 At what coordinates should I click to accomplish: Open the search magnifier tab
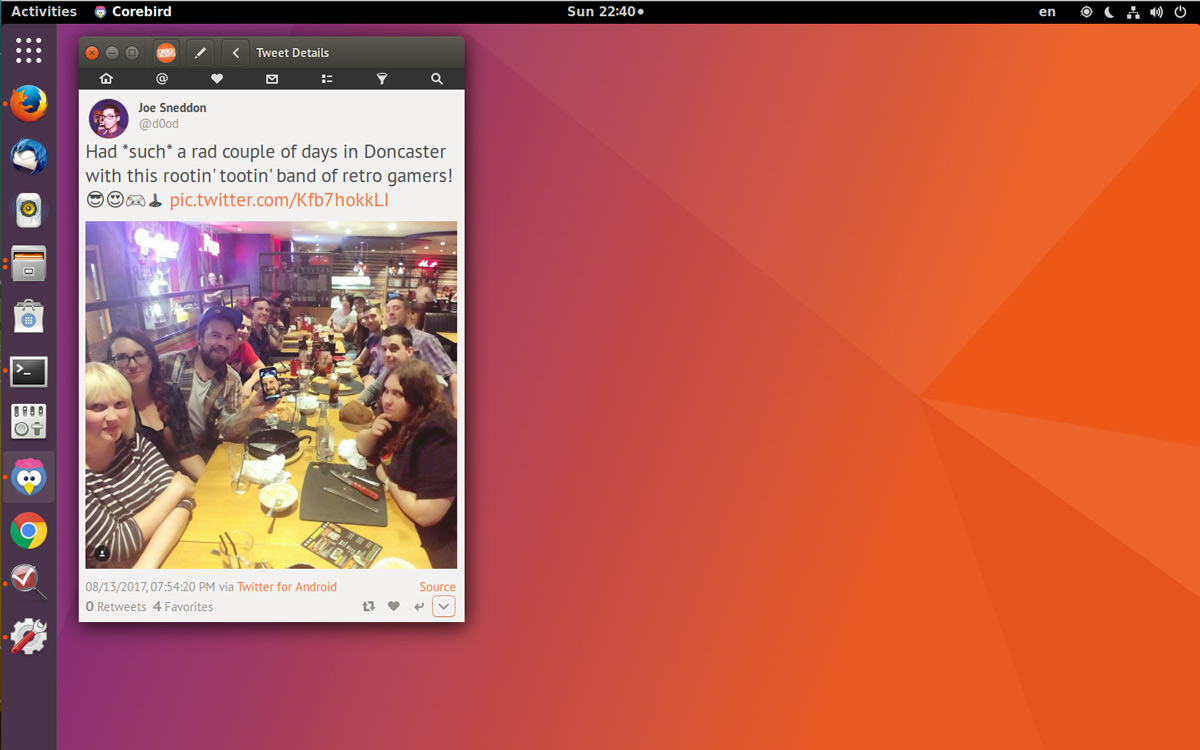tap(437, 79)
